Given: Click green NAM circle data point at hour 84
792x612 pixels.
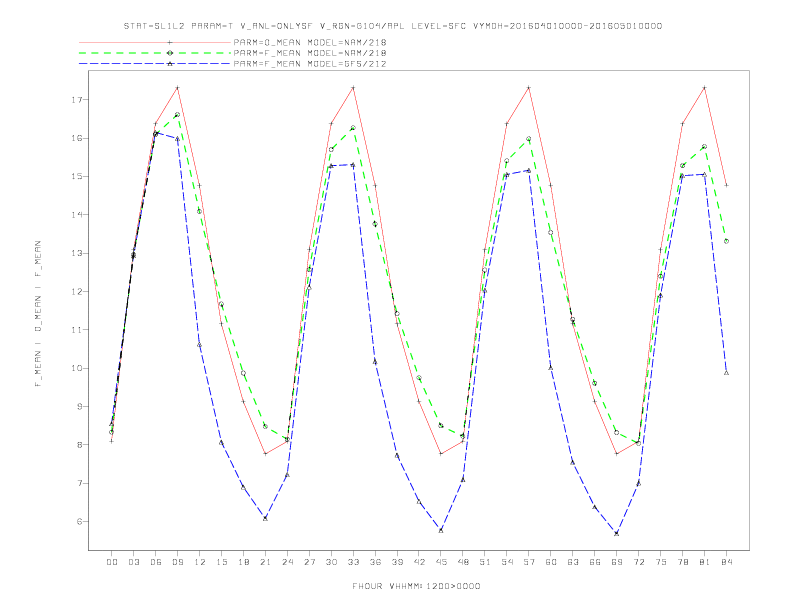Looking at the screenshot, I should [x=726, y=241].
